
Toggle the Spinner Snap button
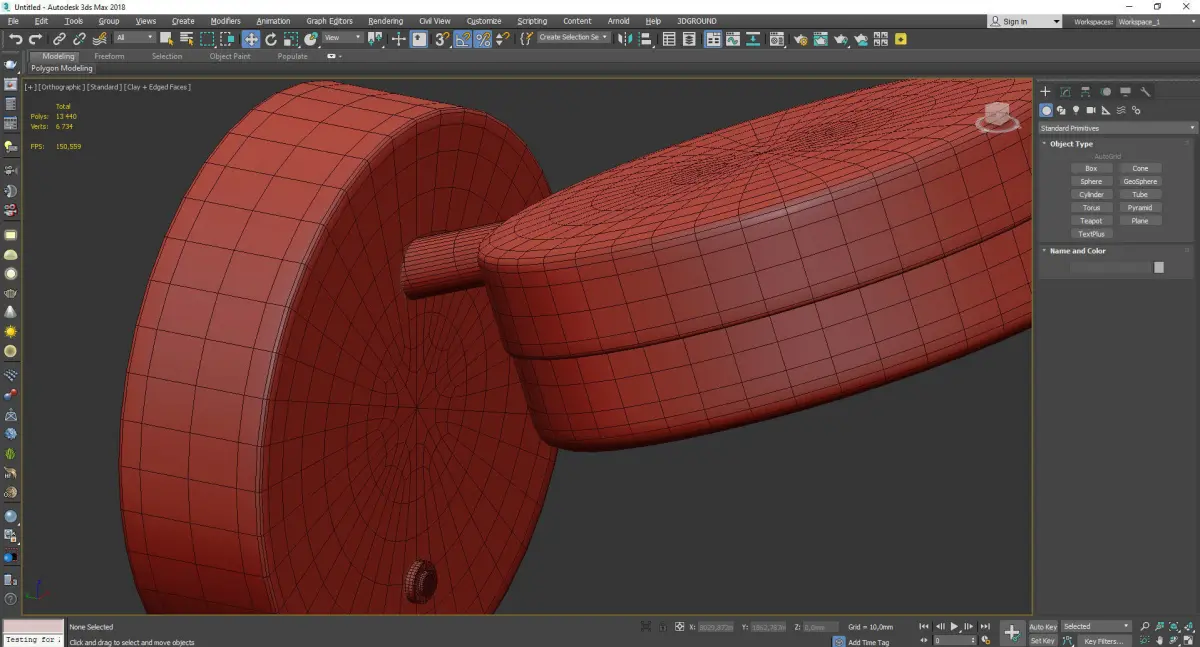coord(502,39)
